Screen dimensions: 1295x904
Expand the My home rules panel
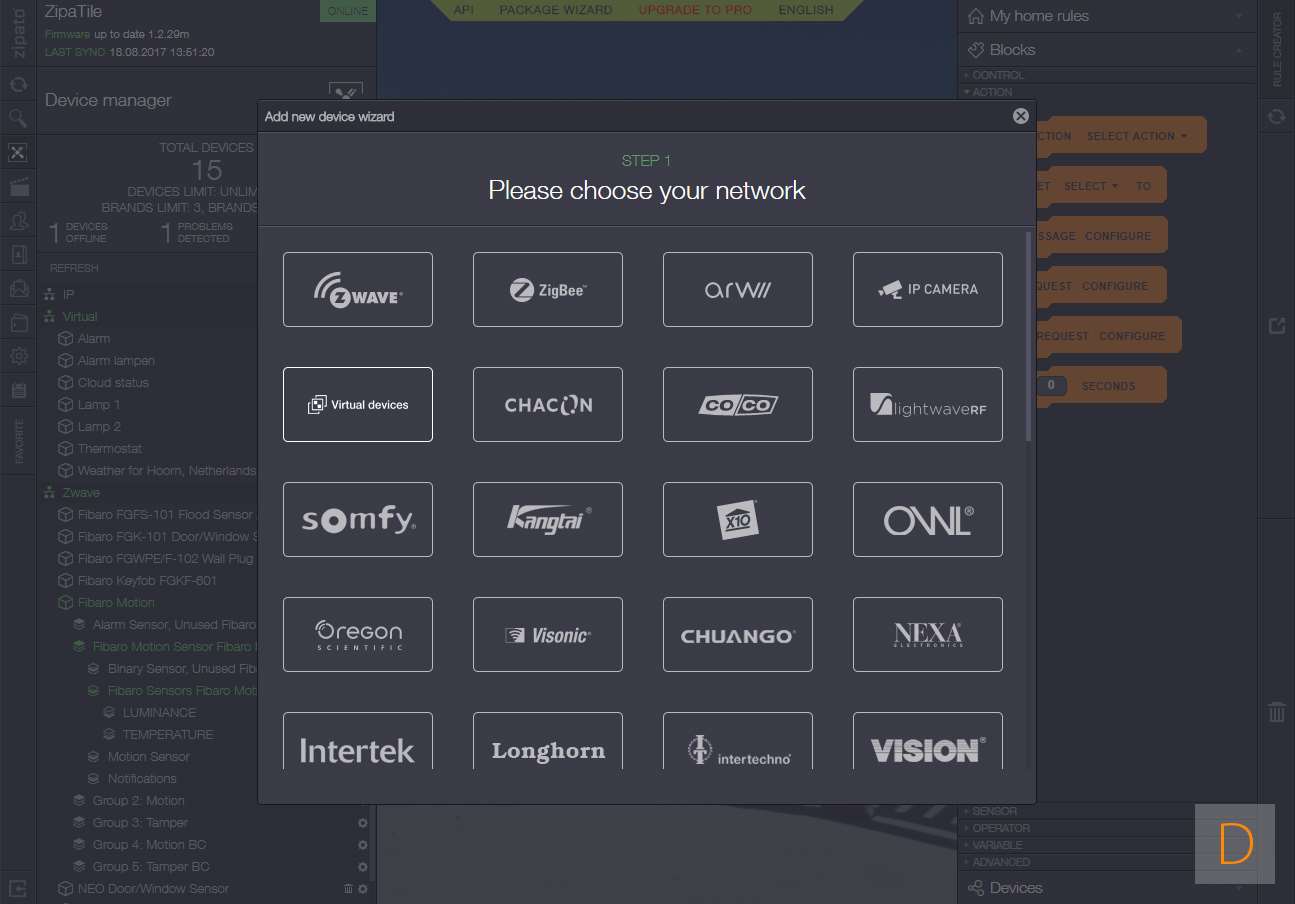click(x=1107, y=16)
